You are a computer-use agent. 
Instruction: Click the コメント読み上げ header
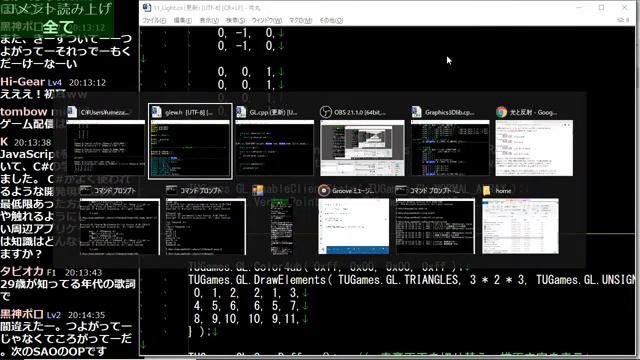click(x=56, y=8)
